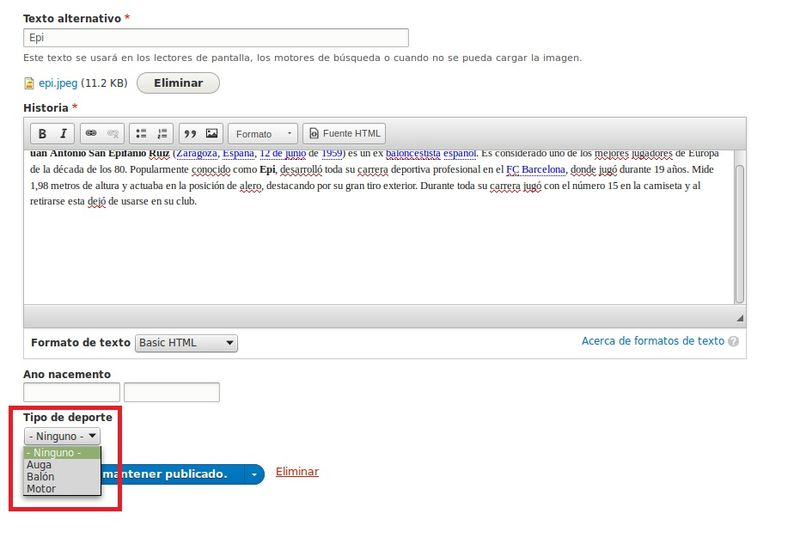Click the 12 de junio link in the text
Screen dimensions: 800x538
[x=283, y=153]
